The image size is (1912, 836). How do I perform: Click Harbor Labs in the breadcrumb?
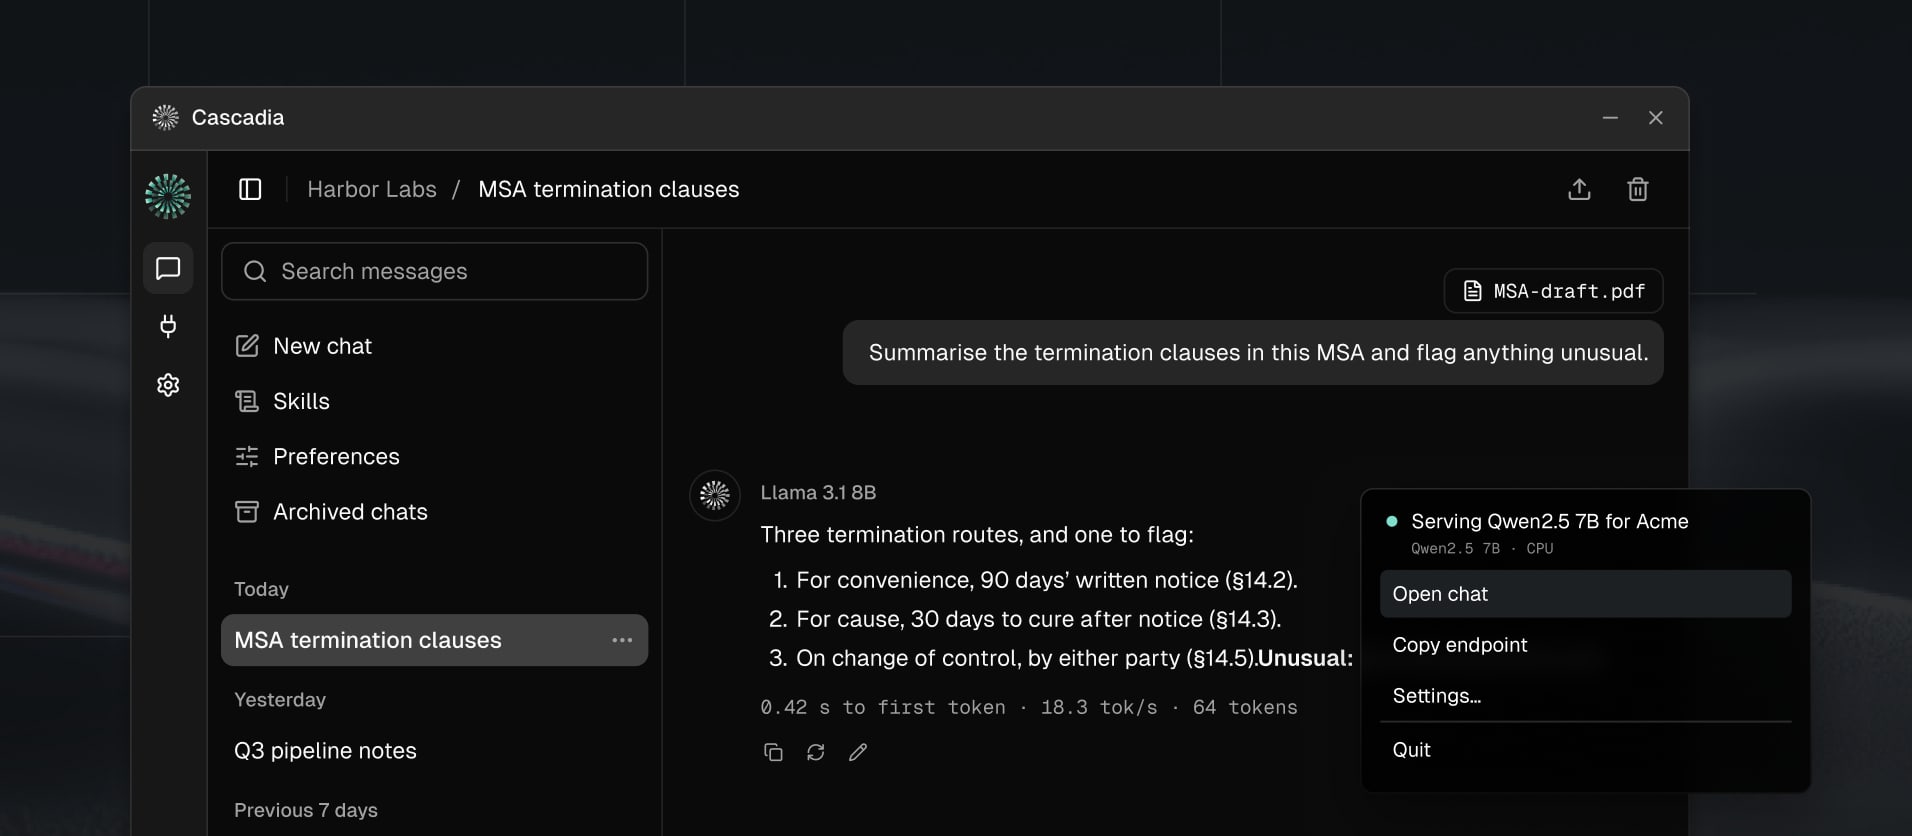(x=372, y=189)
